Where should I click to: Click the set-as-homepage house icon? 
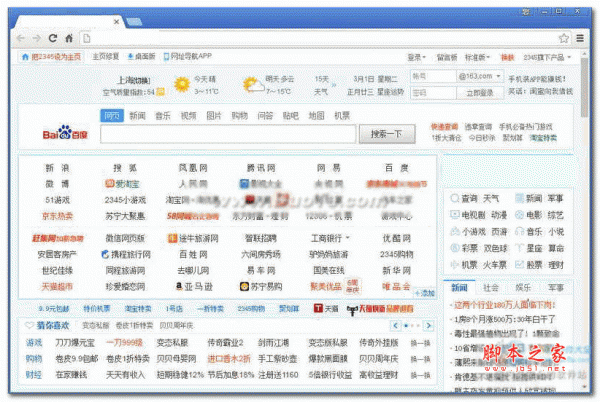pos(25,57)
